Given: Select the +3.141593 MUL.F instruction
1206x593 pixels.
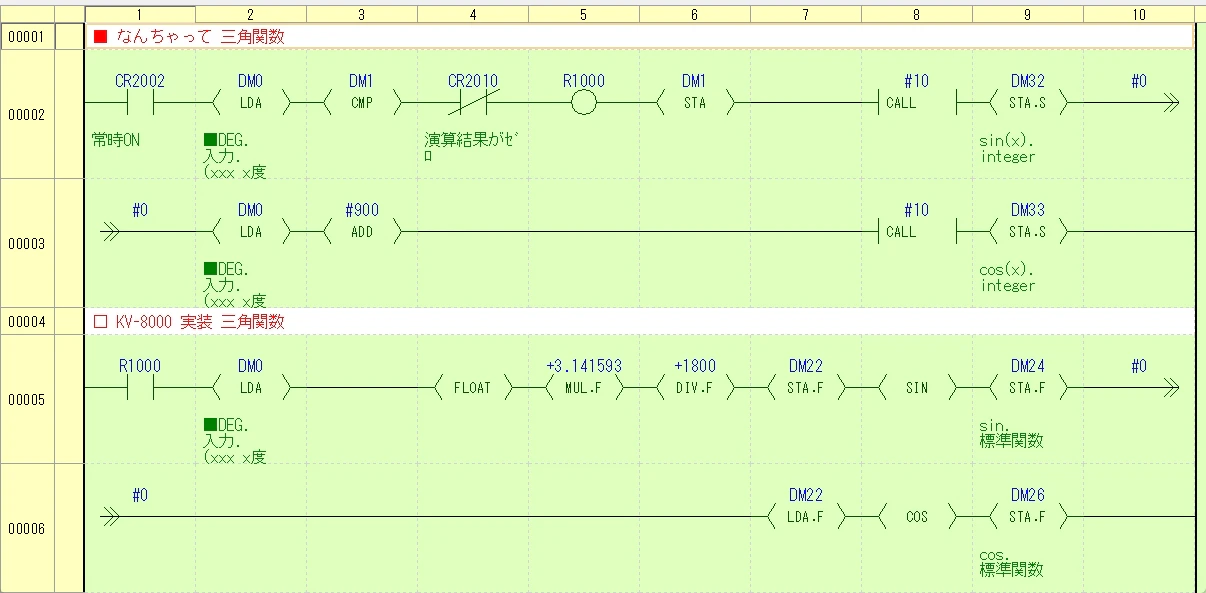Looking at the screenshot, I should (x=584, y=388).
